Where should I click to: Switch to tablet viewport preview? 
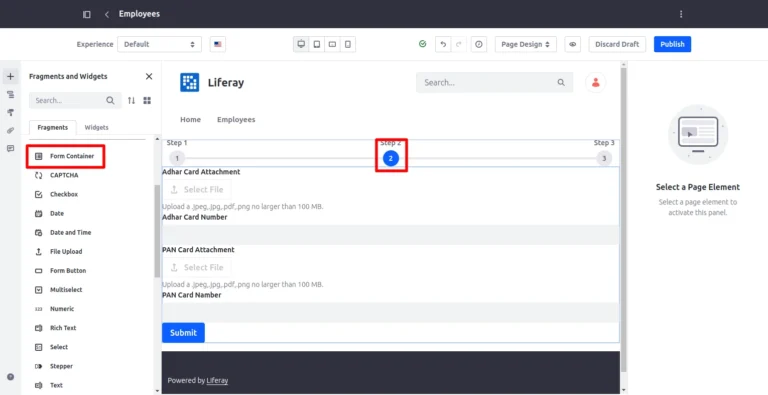point(317,44)
